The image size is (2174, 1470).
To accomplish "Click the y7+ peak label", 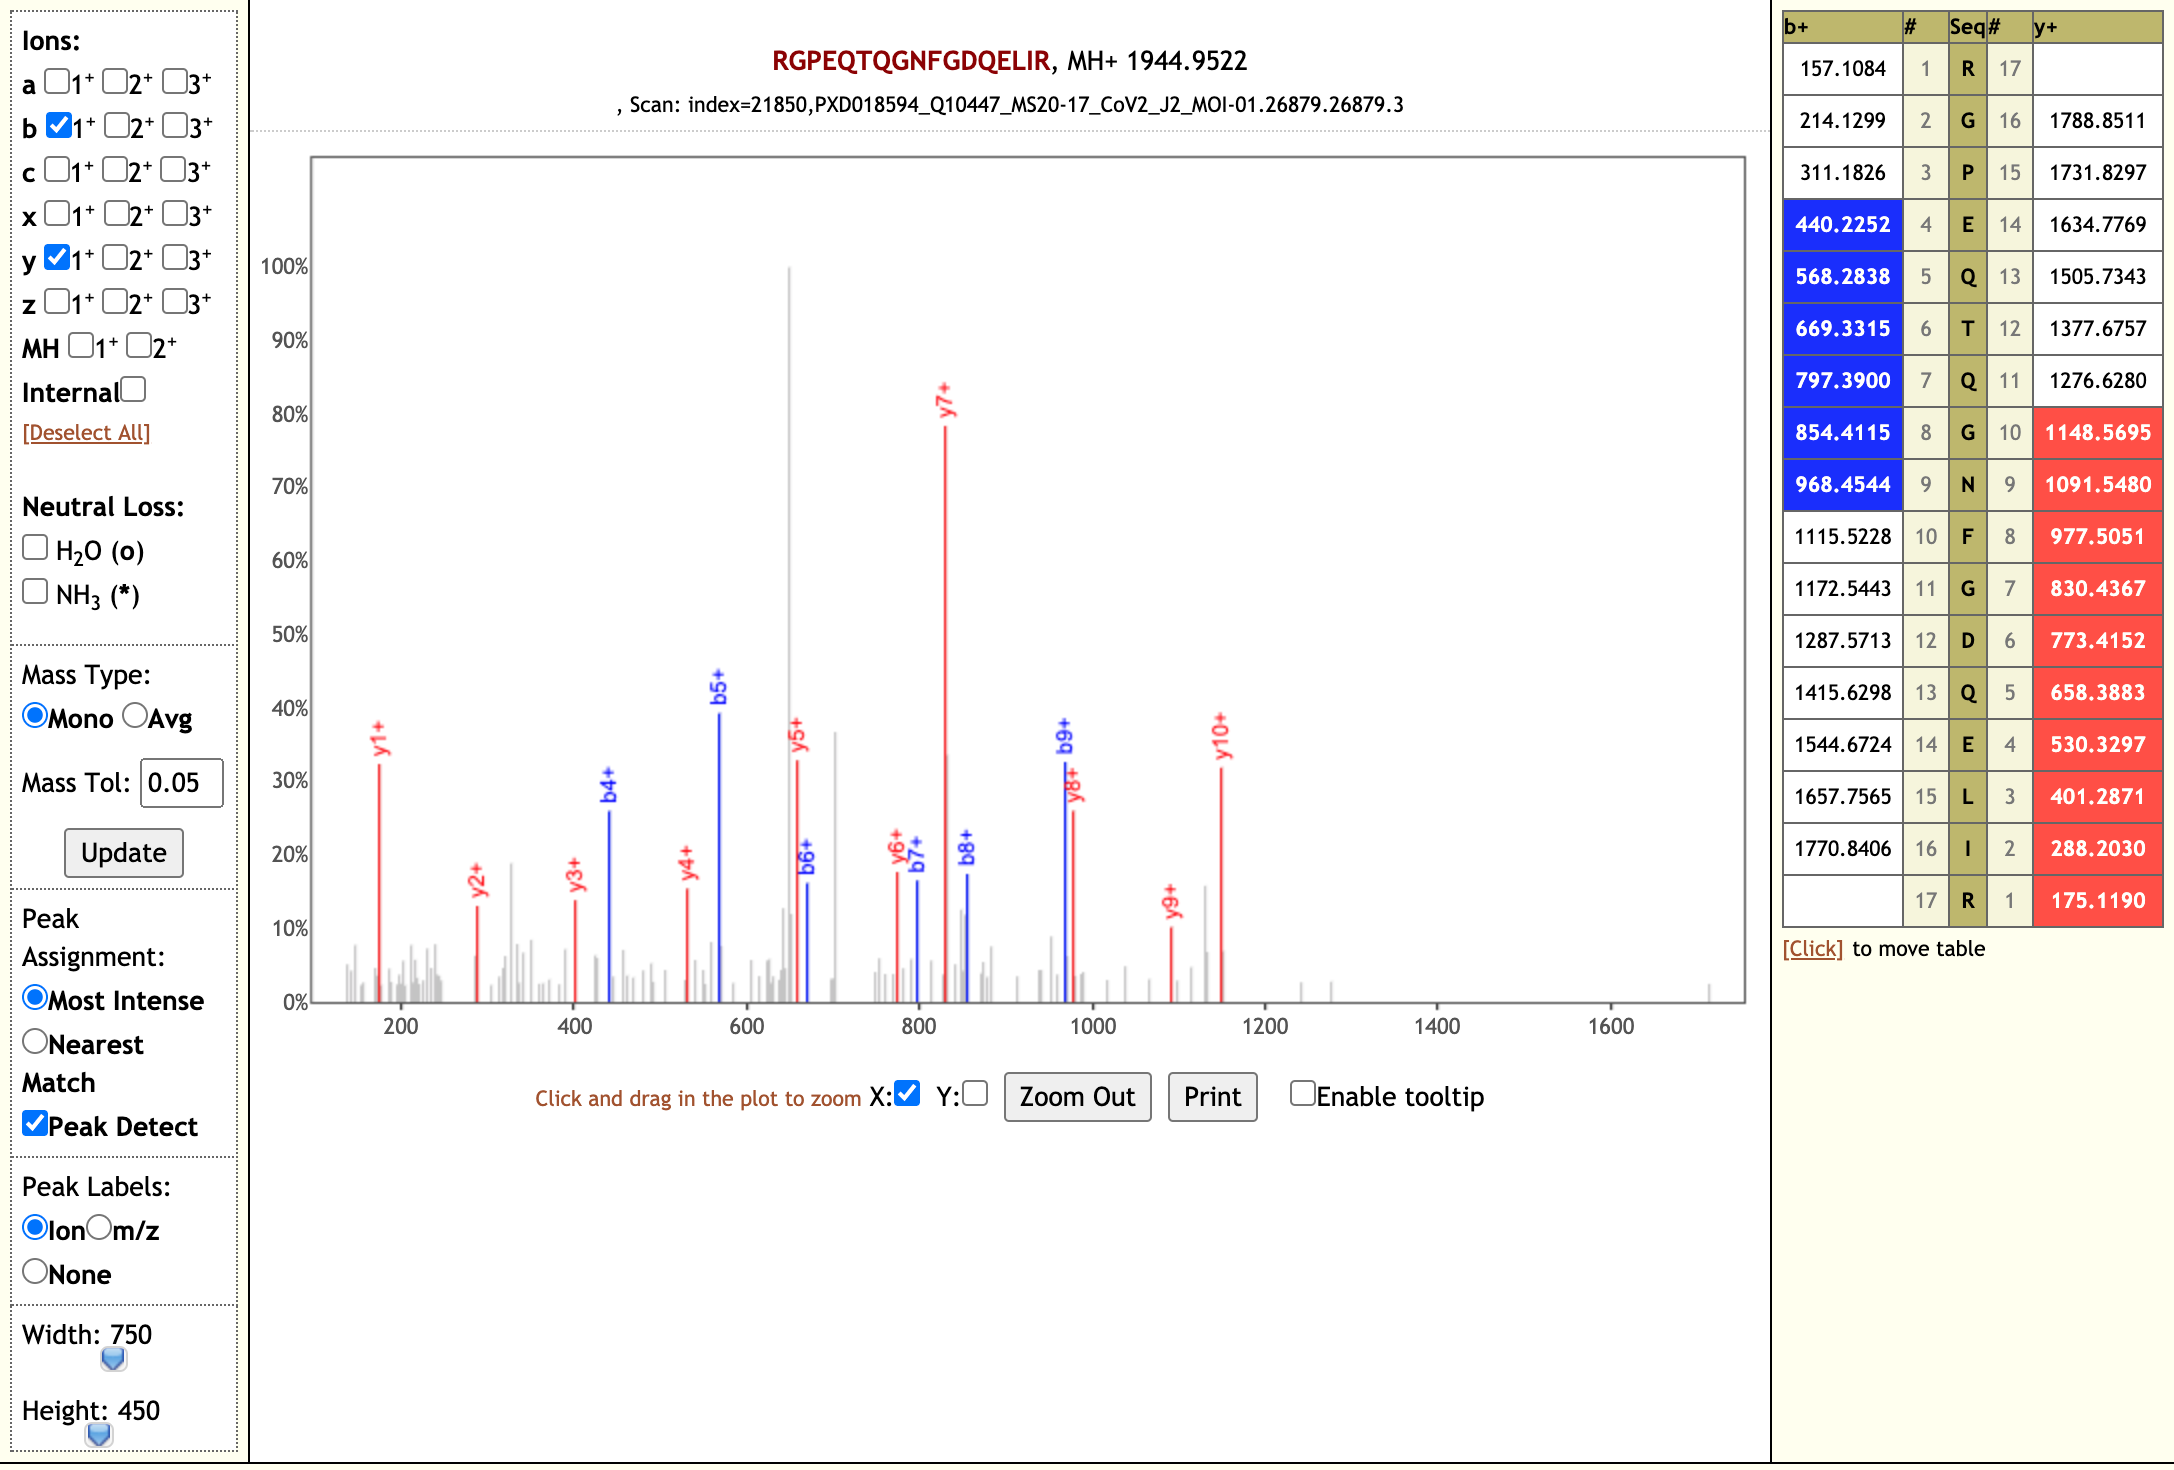I will point(945,399).
